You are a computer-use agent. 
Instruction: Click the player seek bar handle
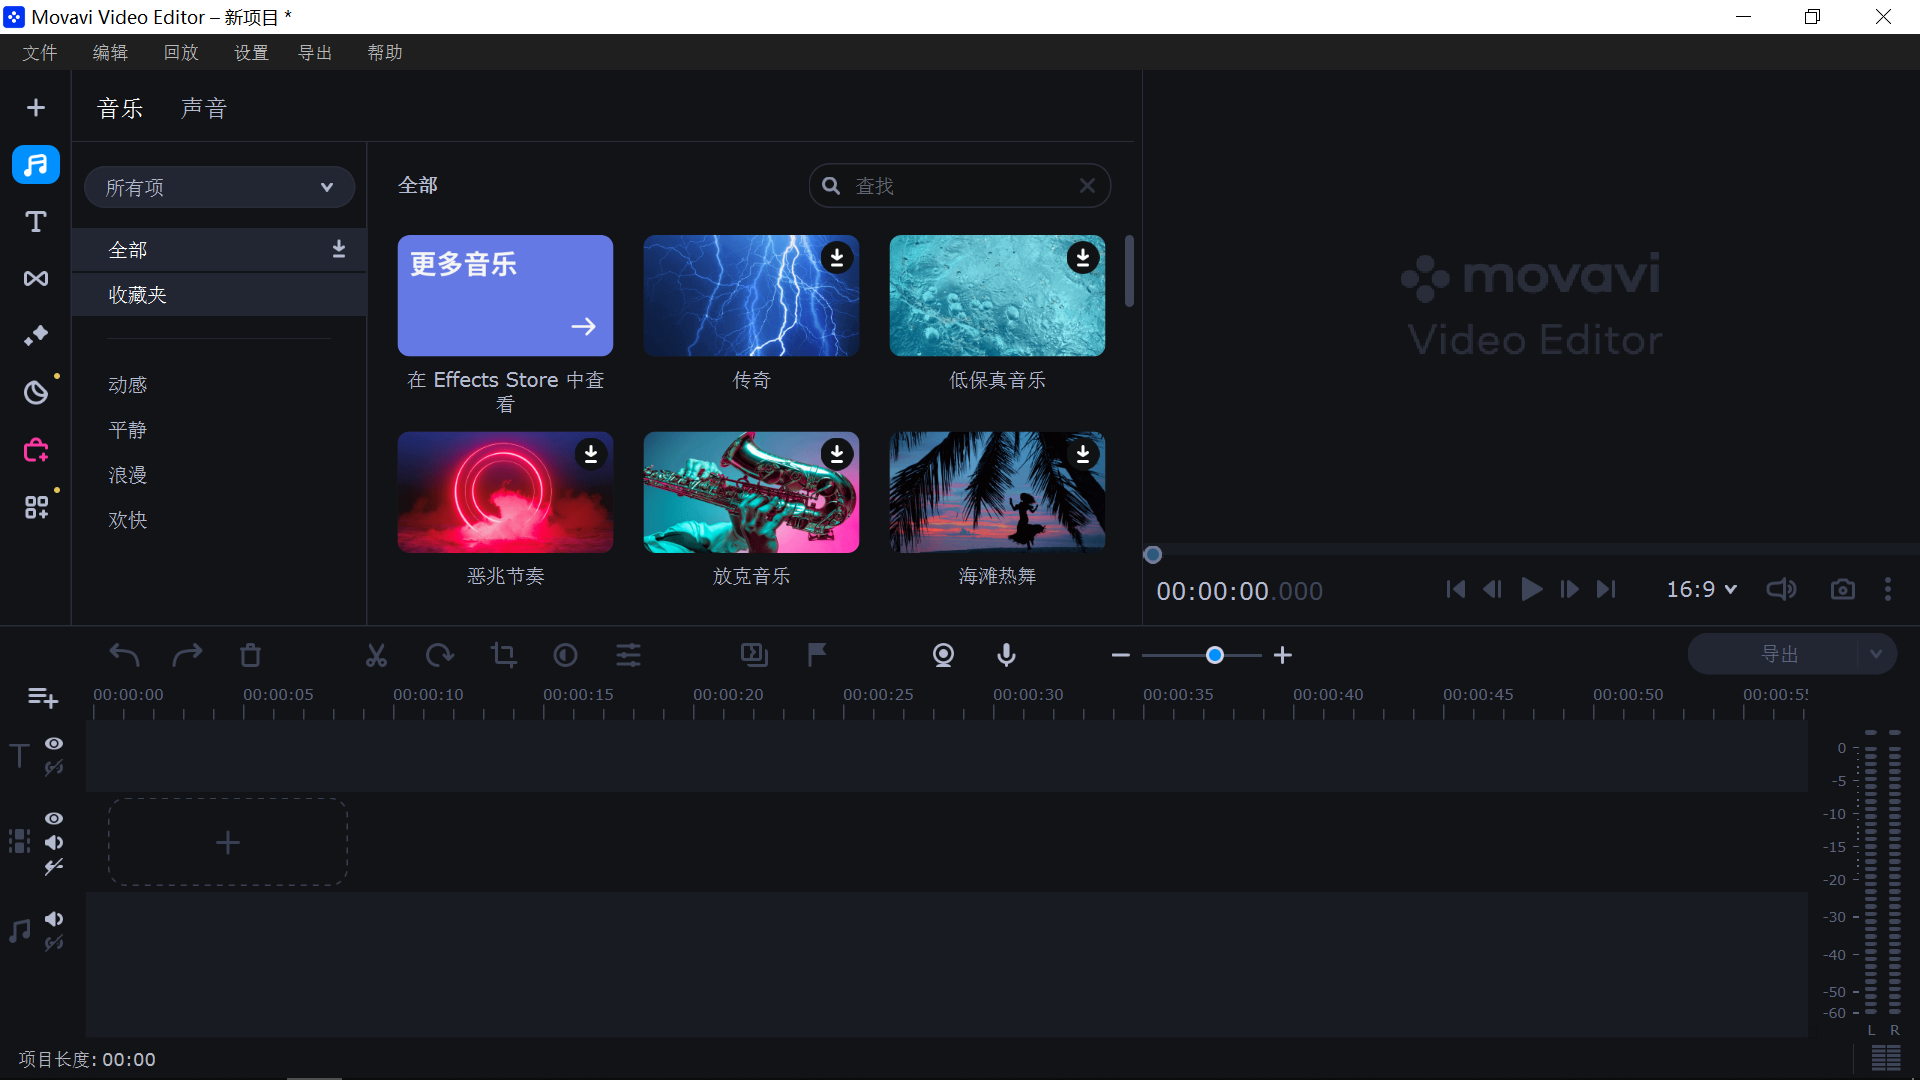1153,555
